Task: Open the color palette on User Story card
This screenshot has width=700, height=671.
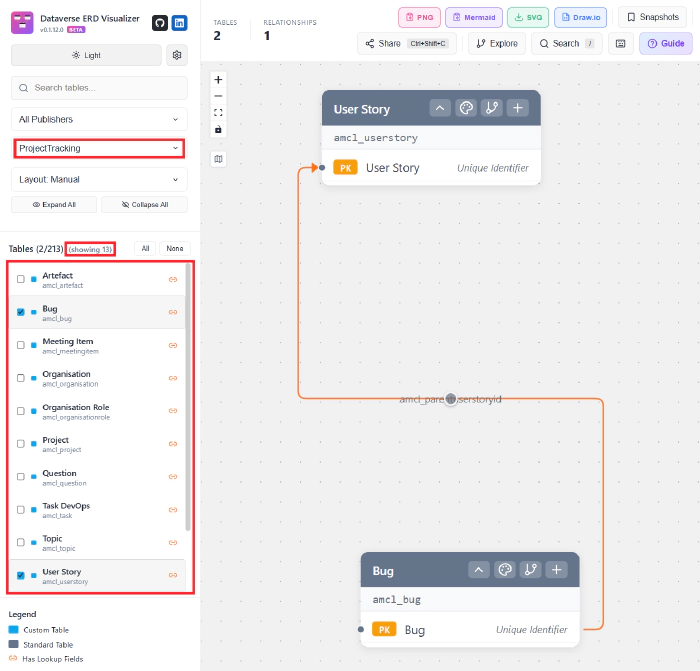Action: pyautogui.click(x=465, y=109)
